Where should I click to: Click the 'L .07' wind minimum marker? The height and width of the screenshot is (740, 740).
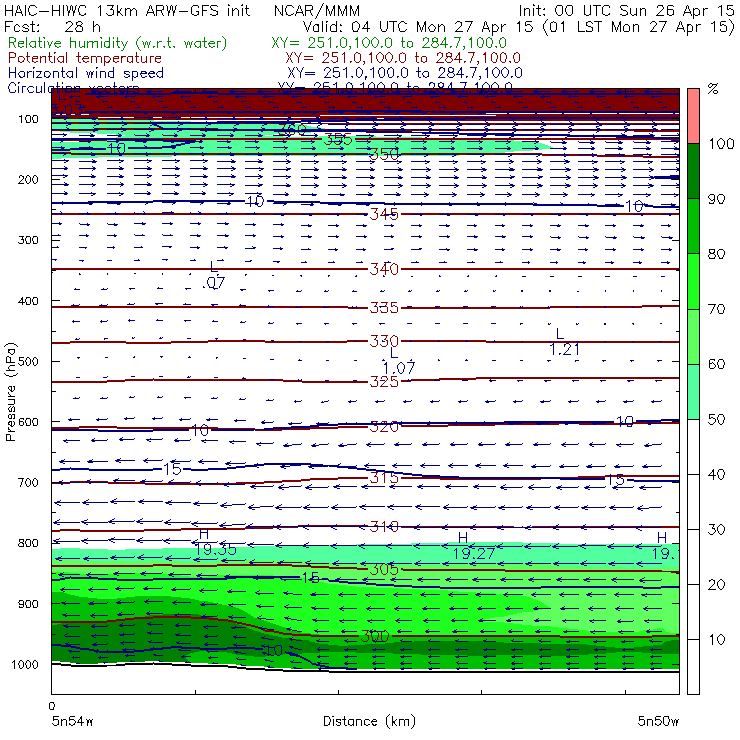click(214, 276)
